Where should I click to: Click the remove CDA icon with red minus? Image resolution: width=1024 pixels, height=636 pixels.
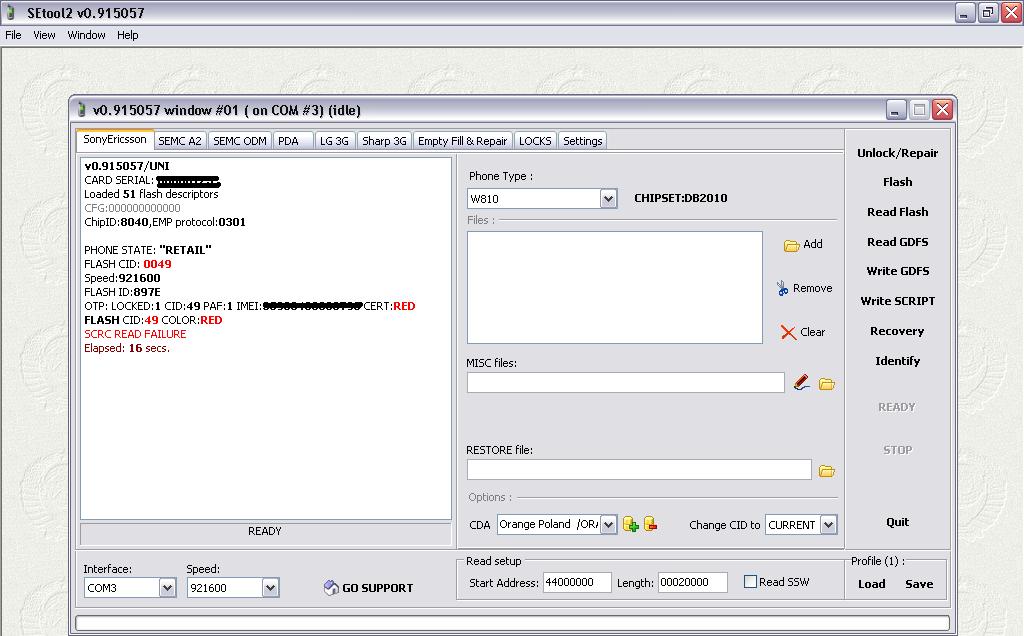coord(650,524)
